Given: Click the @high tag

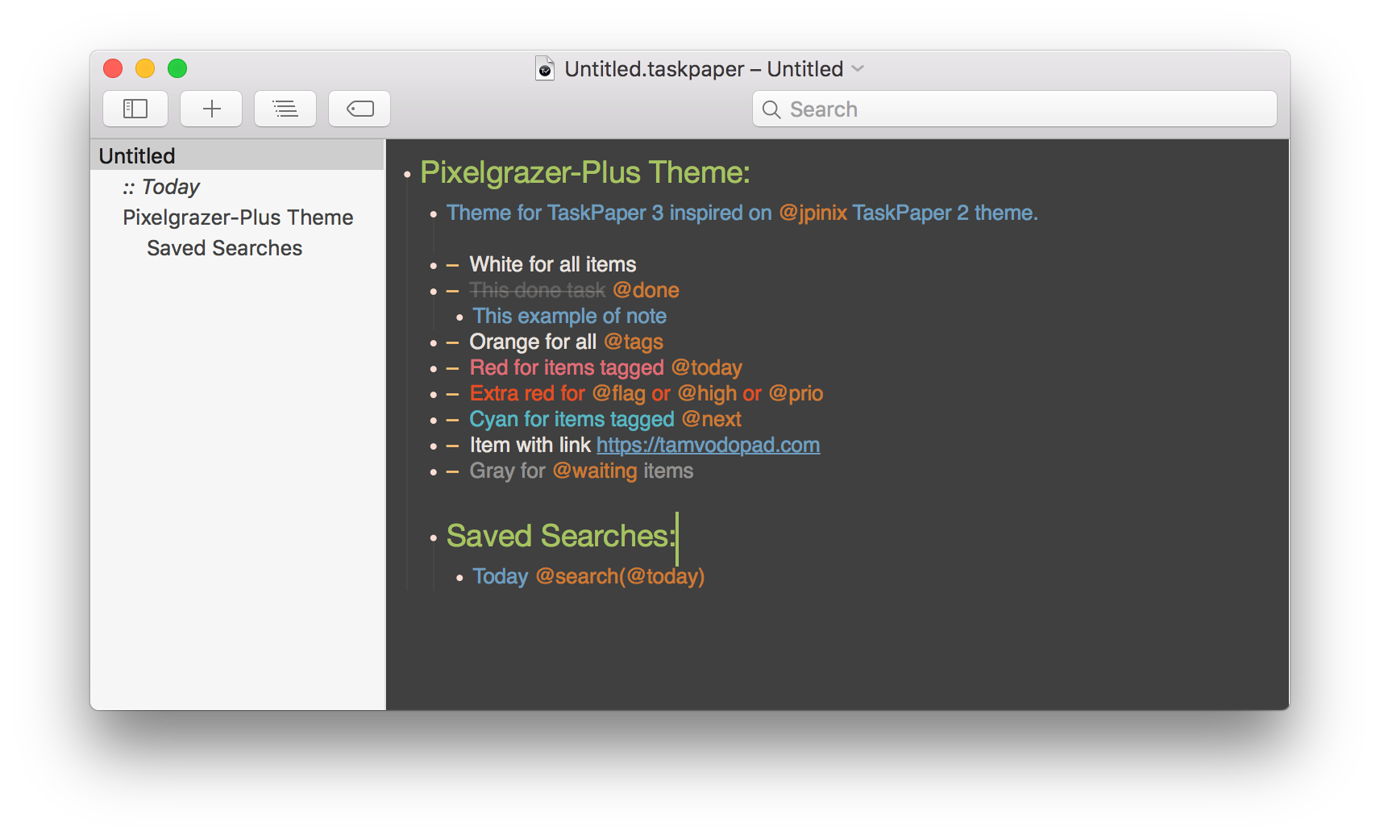Looking at the screenshot, I should click(x=707, y=393).
